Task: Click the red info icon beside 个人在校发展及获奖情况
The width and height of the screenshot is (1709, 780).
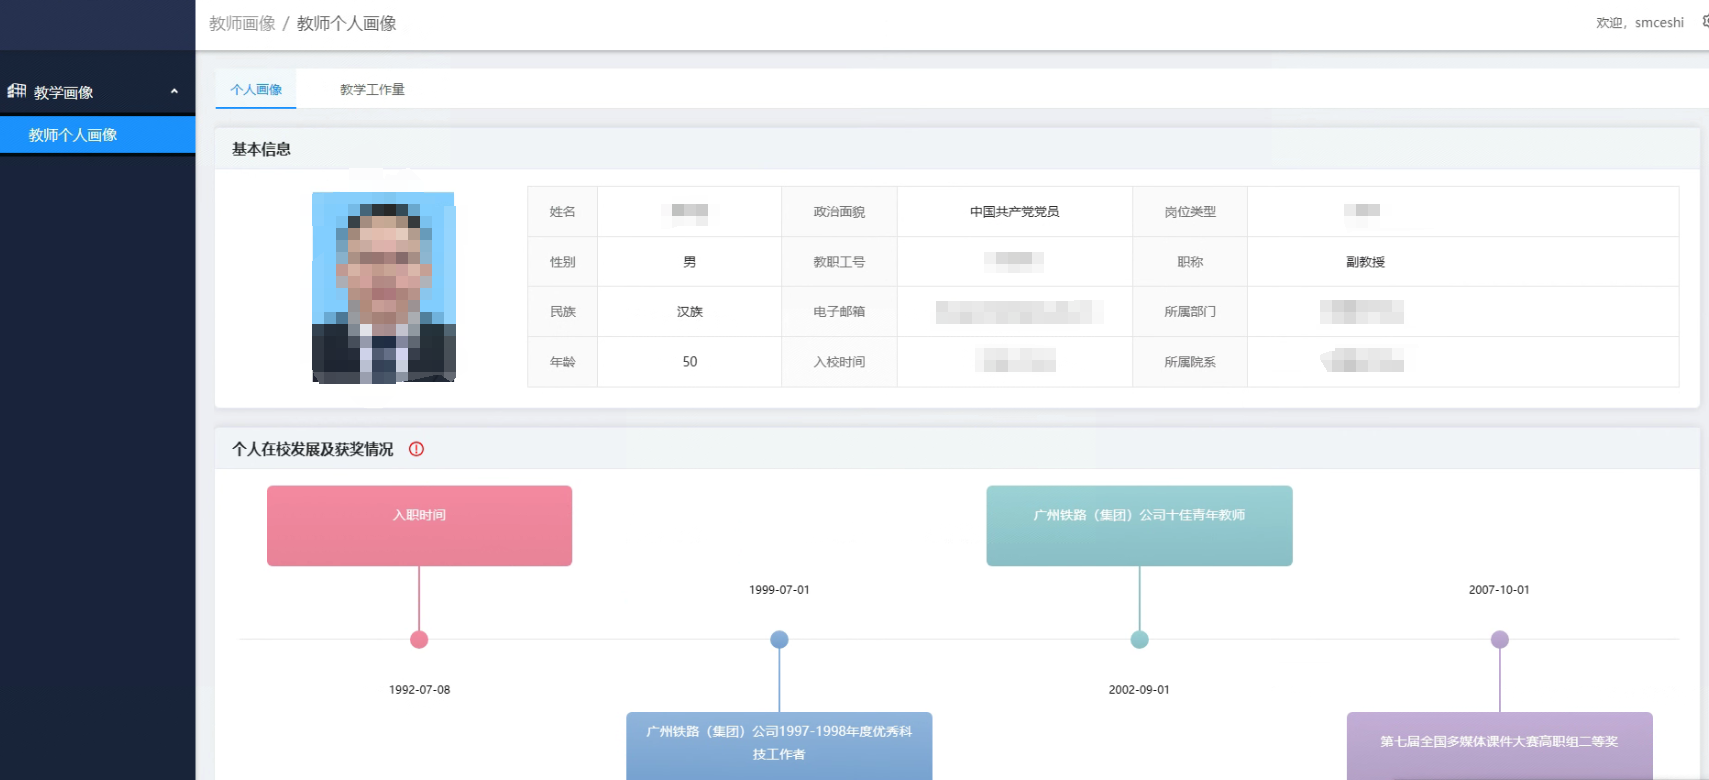Action: click(x=417, y=449)
